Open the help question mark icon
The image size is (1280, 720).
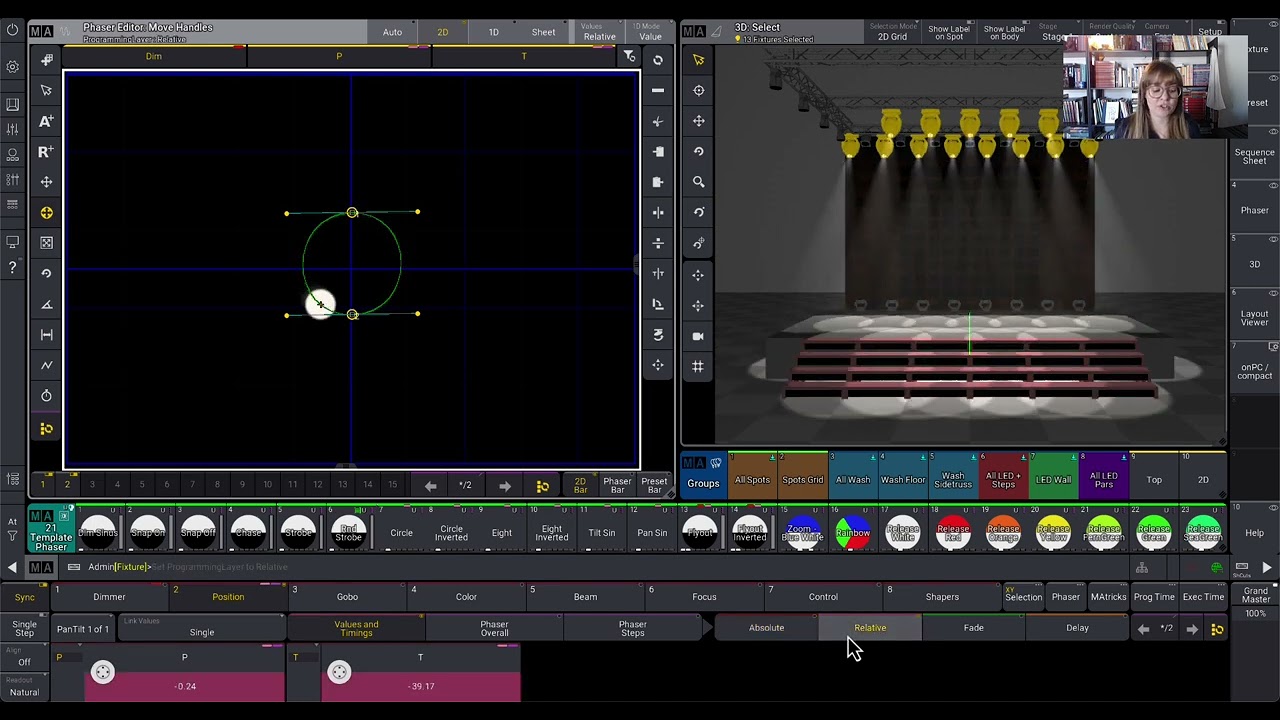[12, 268]
